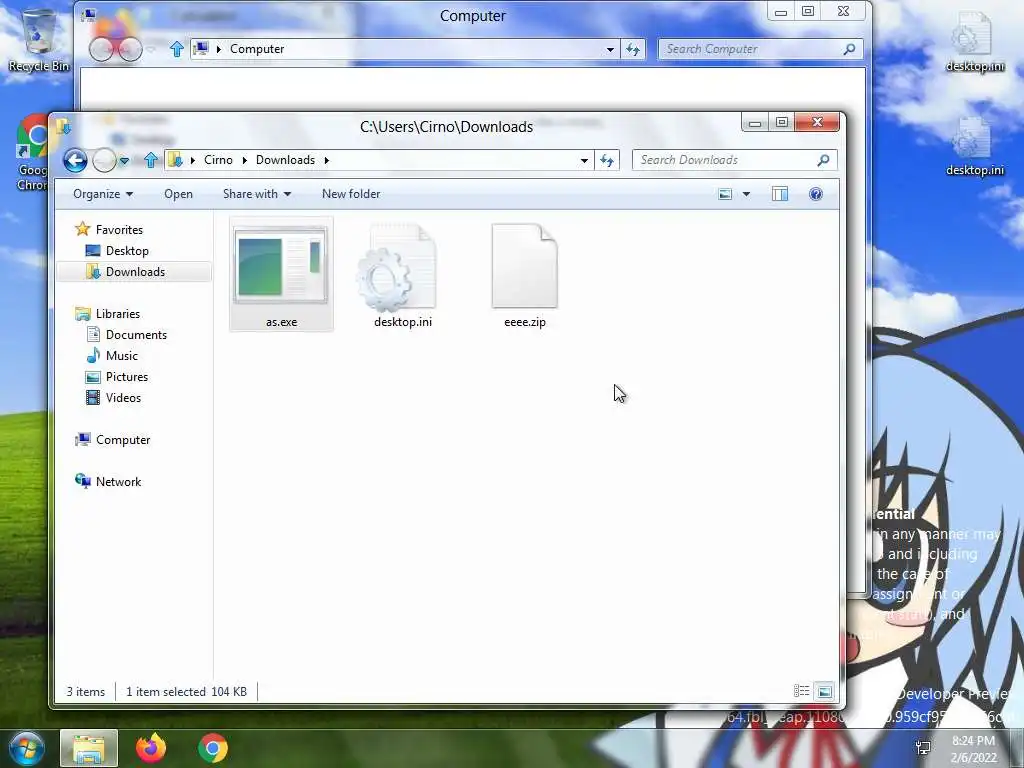The width and height of the screenshot is (1024, 768).
Task: Click the Computer breadcrumb in back window
Action: (257, 49)
